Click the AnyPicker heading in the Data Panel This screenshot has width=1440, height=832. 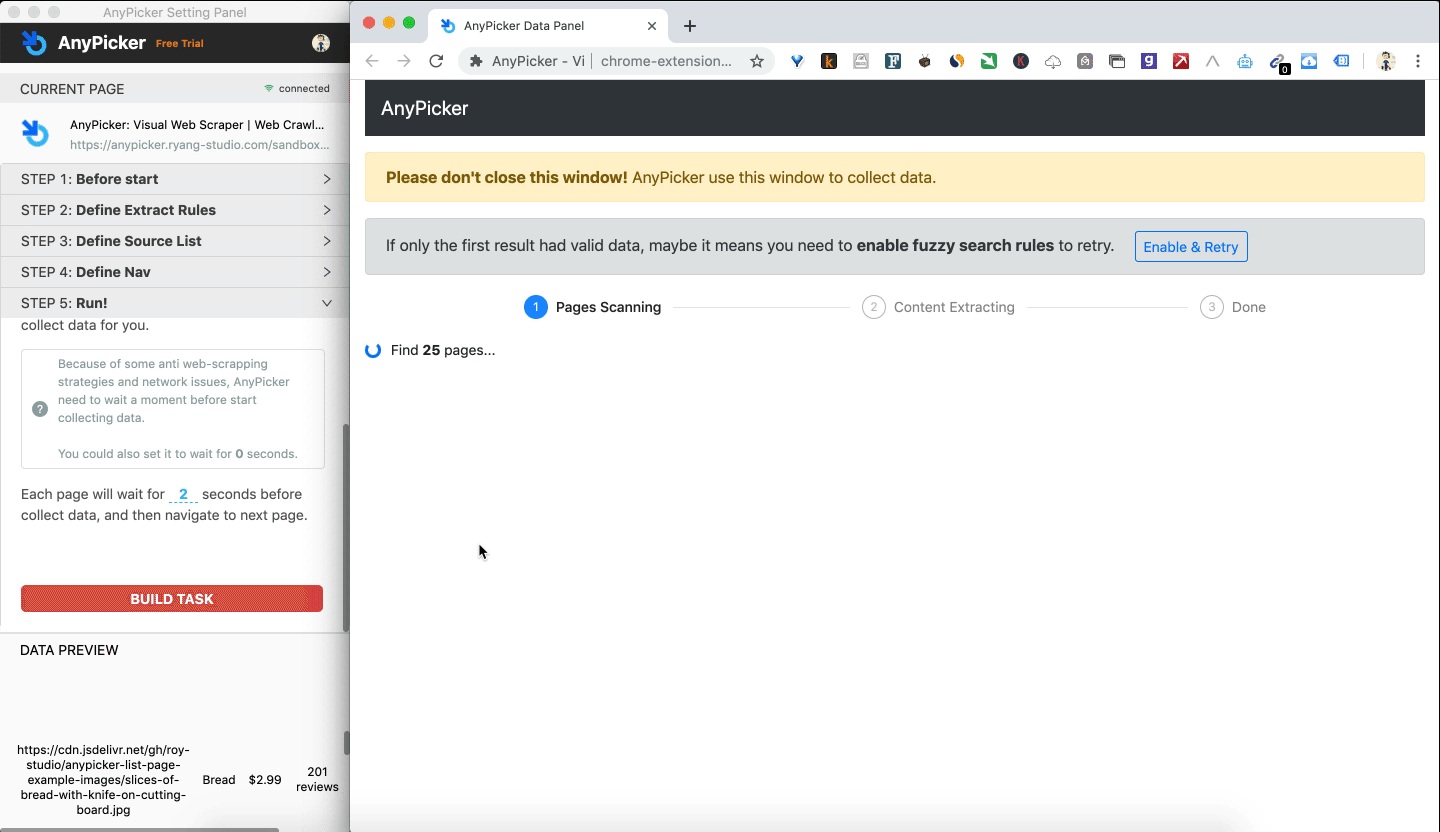tap(424, 108)
